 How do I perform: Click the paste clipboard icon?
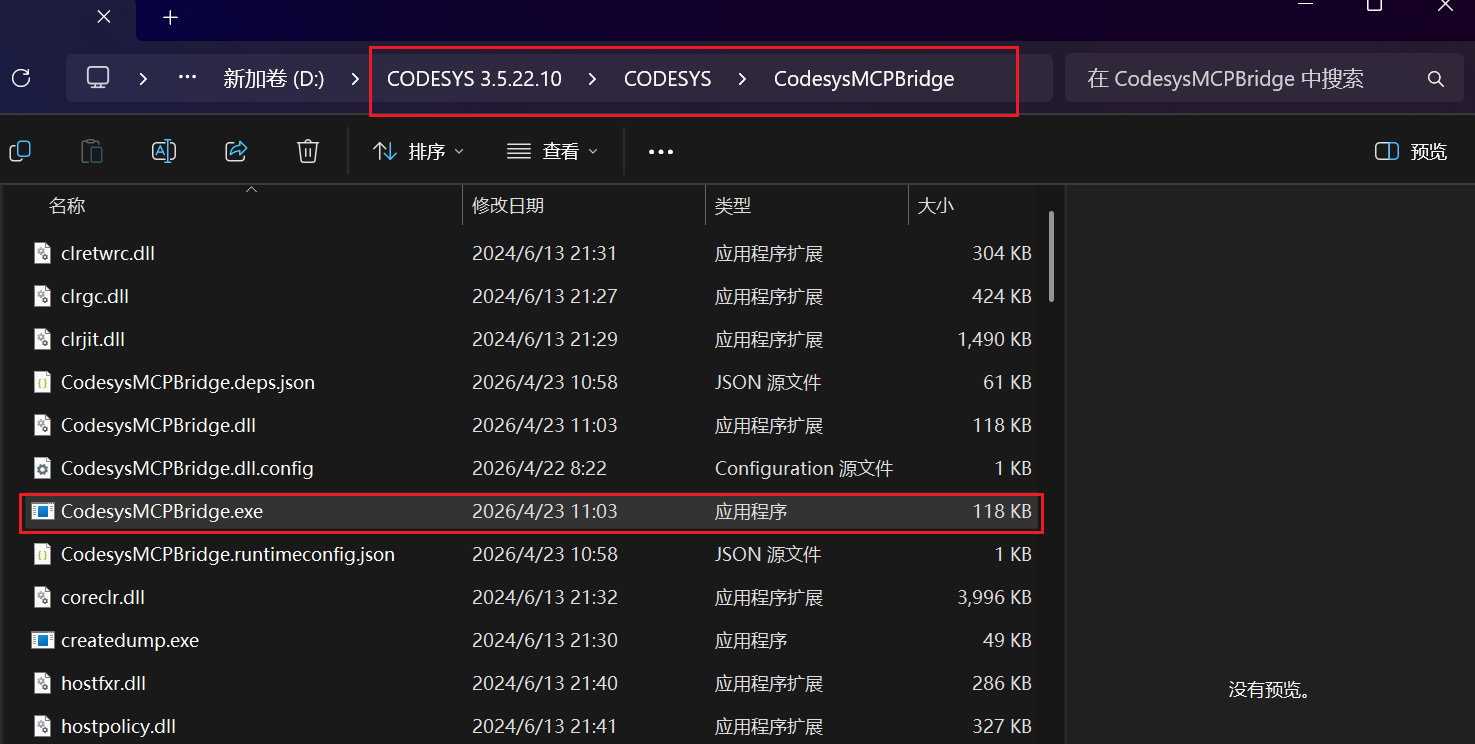coord(92,151)
